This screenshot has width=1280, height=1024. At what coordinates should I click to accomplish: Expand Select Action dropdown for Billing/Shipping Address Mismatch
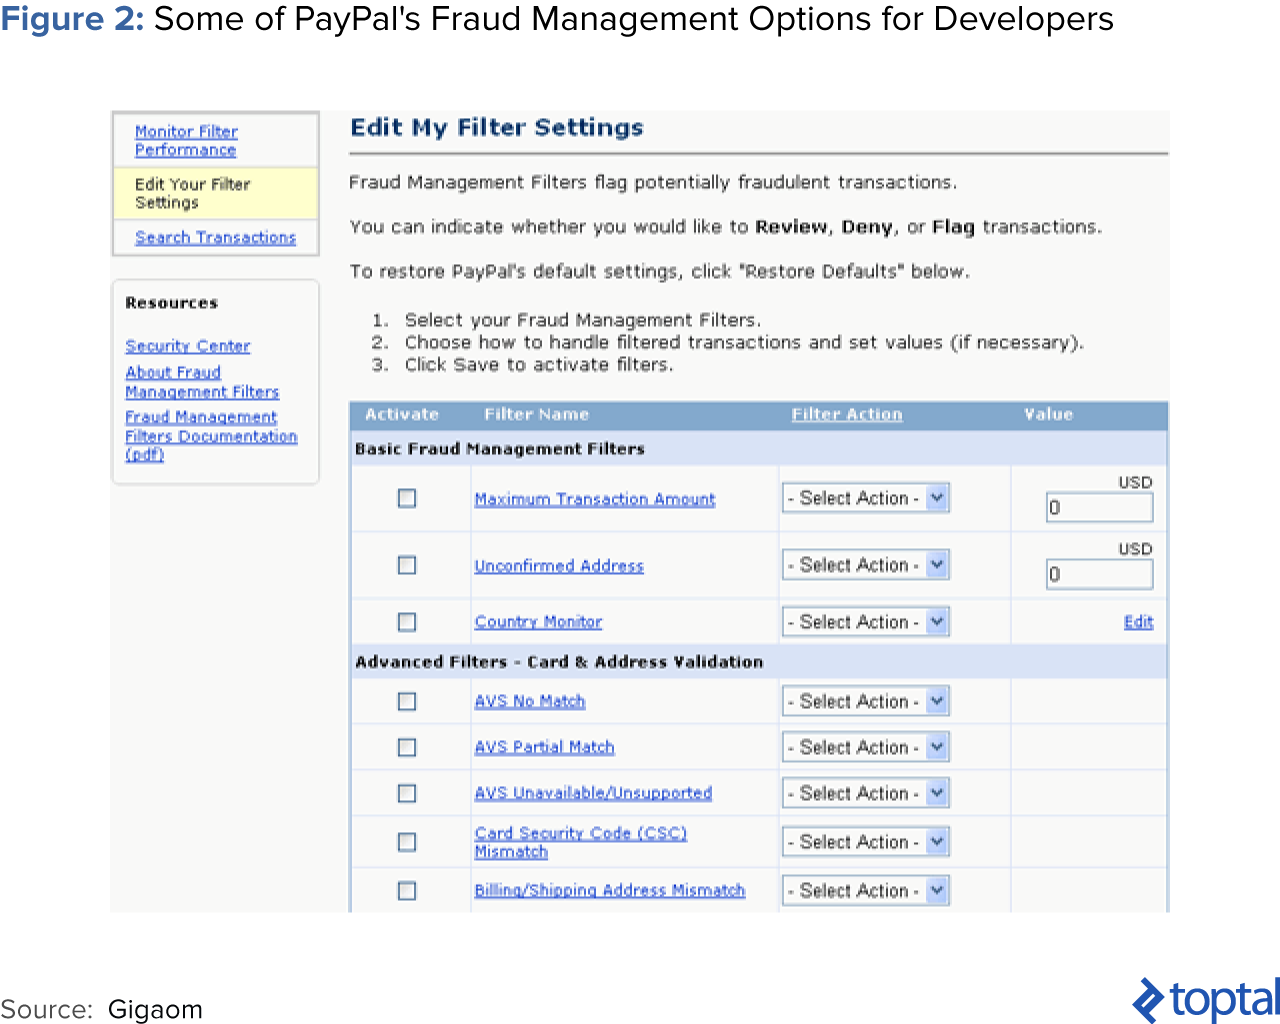point(866,890)
